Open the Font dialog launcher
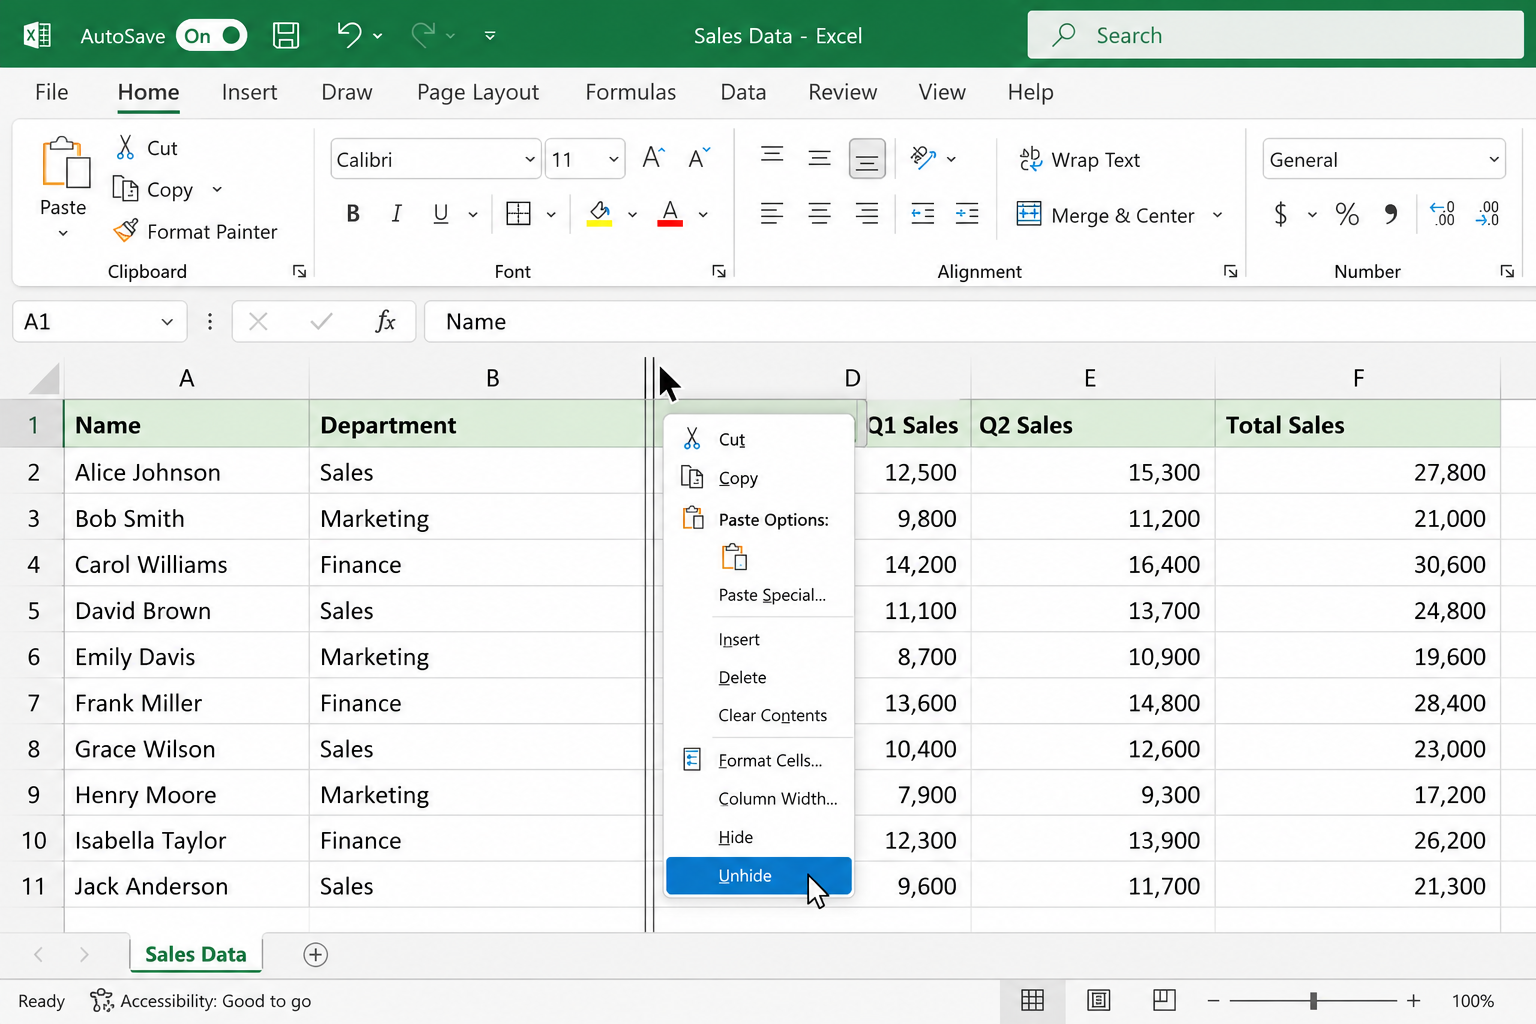Image resolution: width=1536 pixels, height=1024 pixels. pos(718,271)
